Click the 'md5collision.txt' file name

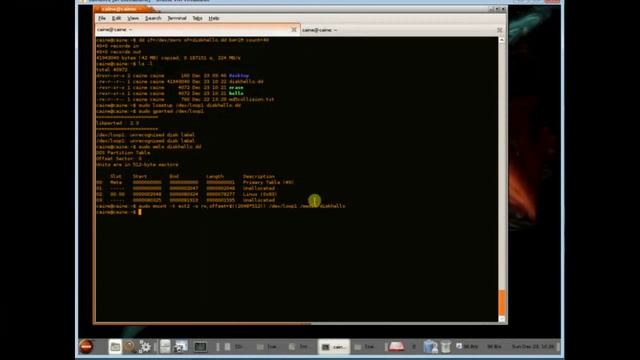coord(251,99)
